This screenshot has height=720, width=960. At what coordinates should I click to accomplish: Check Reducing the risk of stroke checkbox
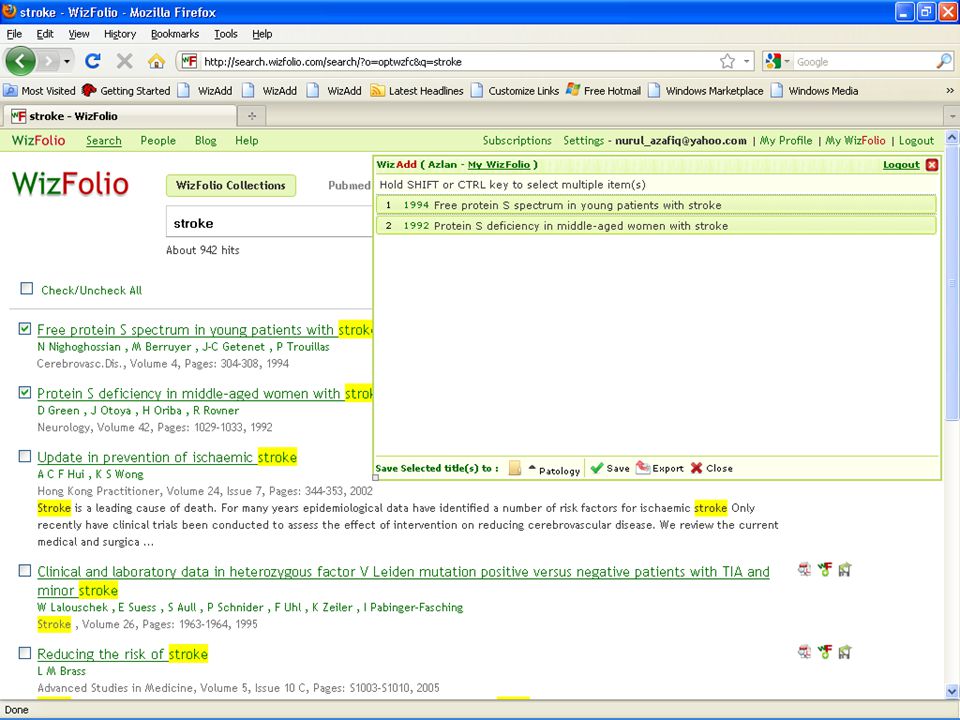tap(24, 653)
